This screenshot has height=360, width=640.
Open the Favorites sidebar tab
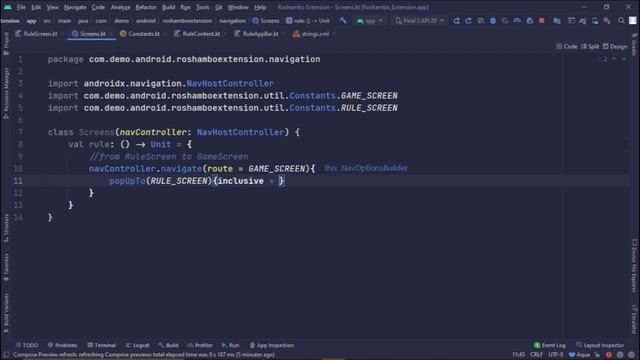point(6,267)
